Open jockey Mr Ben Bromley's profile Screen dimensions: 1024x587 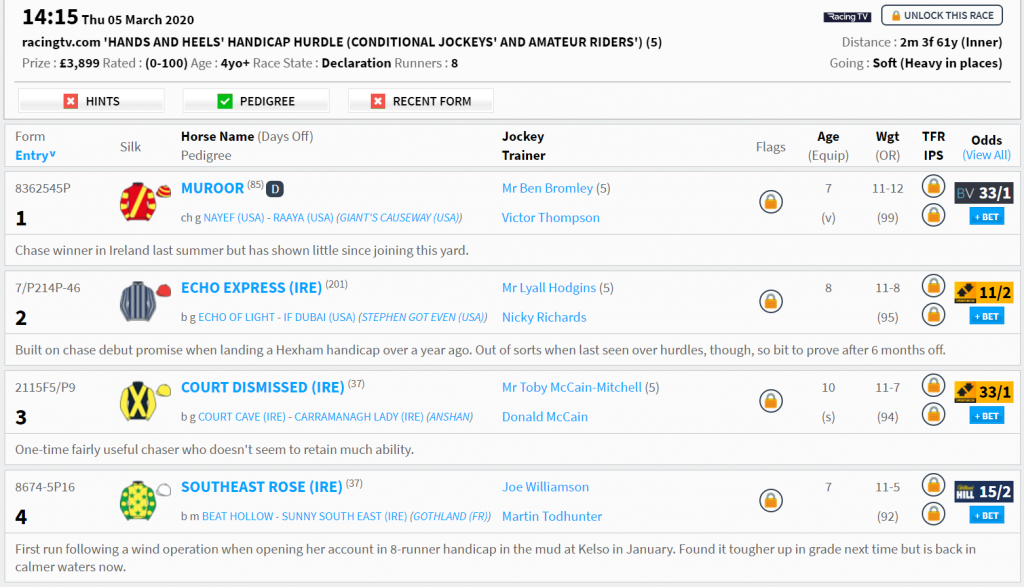coord(548,188)
